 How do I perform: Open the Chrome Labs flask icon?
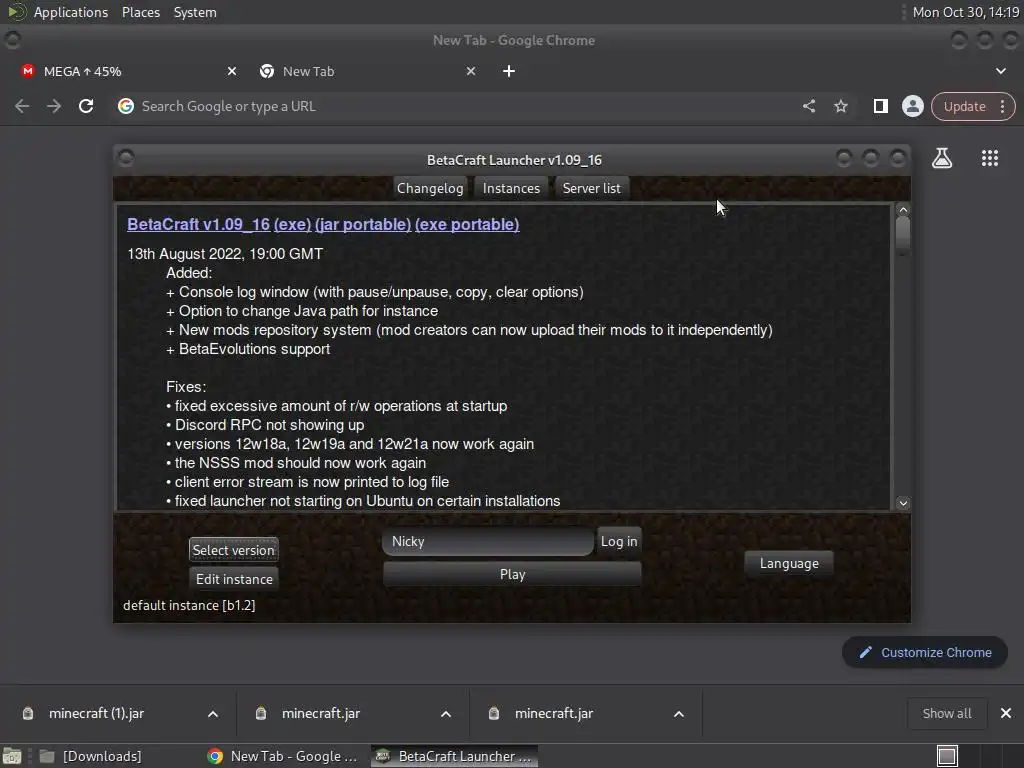[942, 158]
